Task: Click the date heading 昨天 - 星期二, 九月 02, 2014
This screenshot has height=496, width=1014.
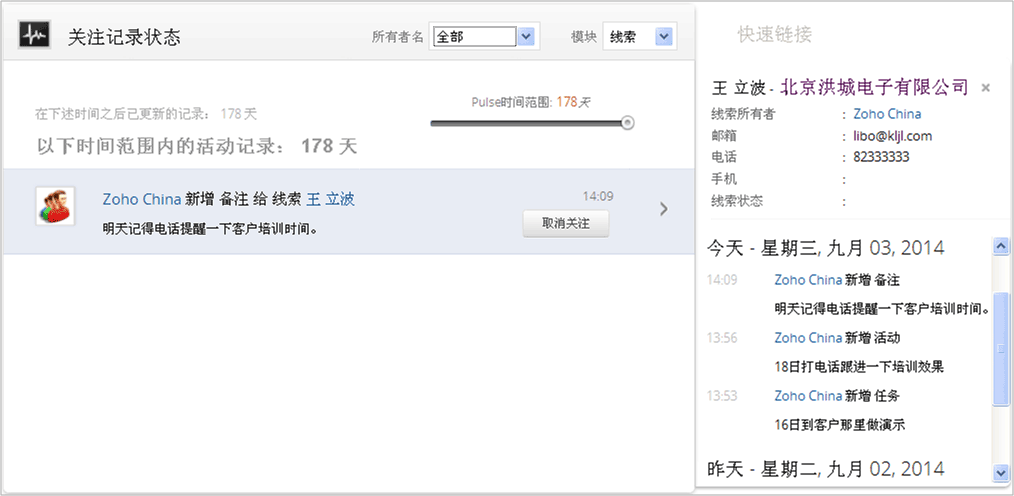Action: [826, 468]
